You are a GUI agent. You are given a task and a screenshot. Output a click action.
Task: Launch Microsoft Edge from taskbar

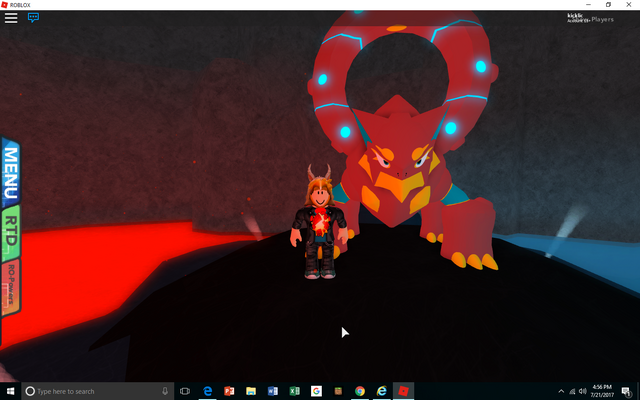tap(207, 391)
